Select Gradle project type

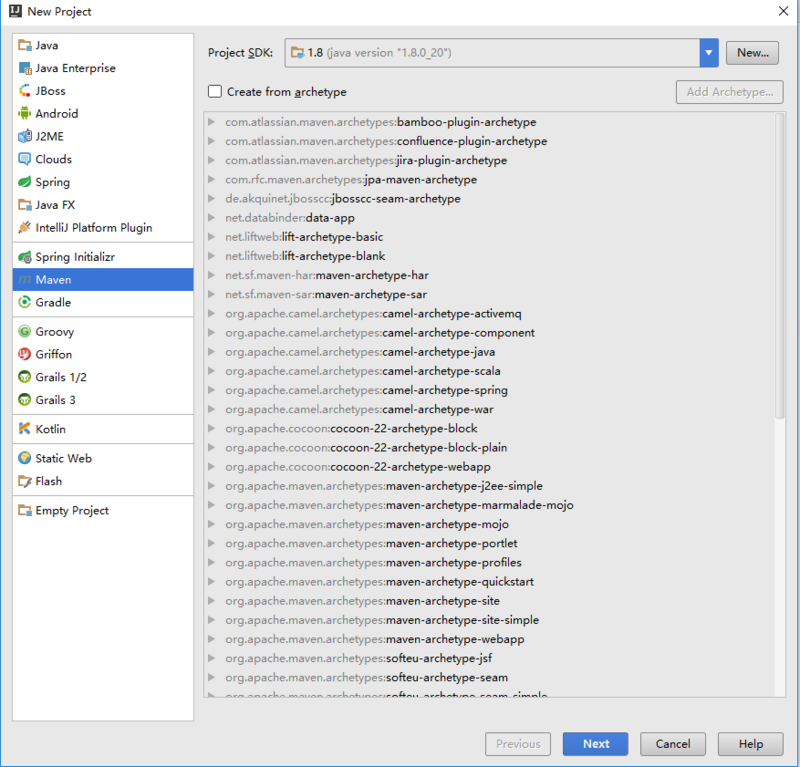click(x=103, y=302)
